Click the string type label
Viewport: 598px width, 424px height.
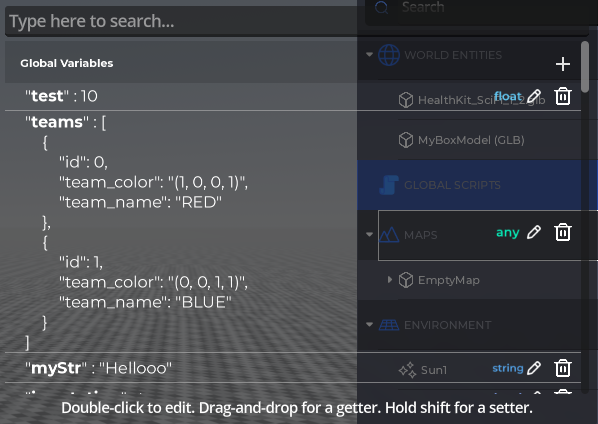tap(508, 368)
